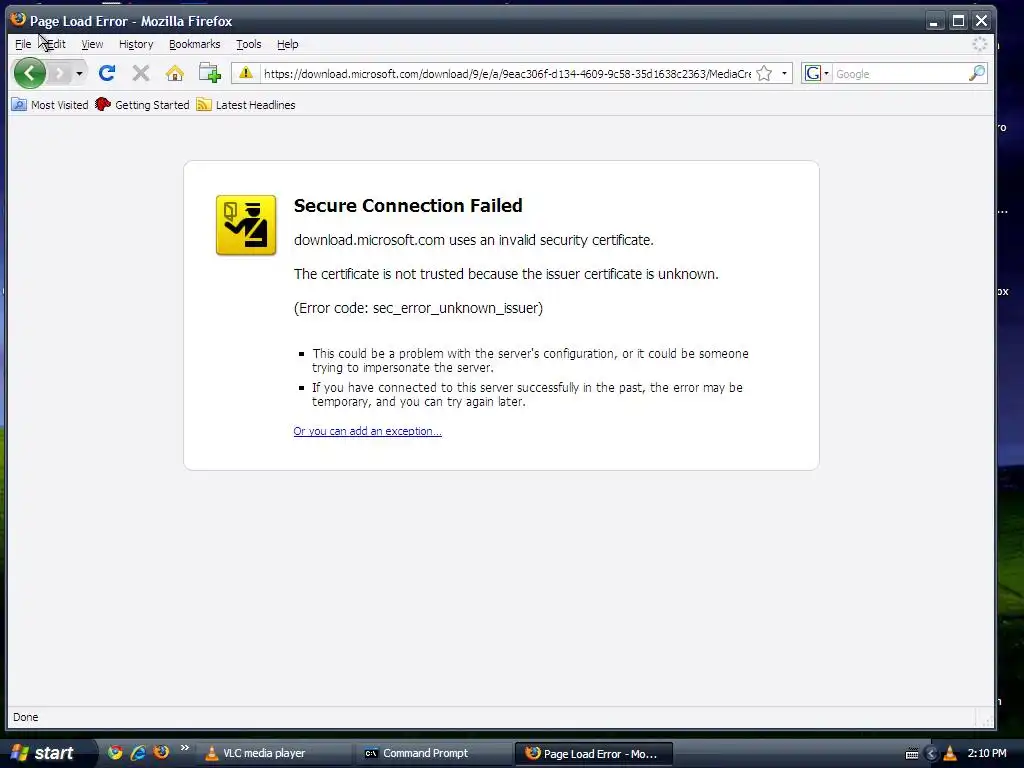Viewport: 1024px width, 768px height.
Task: Maximize the Firefox window
Action: tap(958, 21)
